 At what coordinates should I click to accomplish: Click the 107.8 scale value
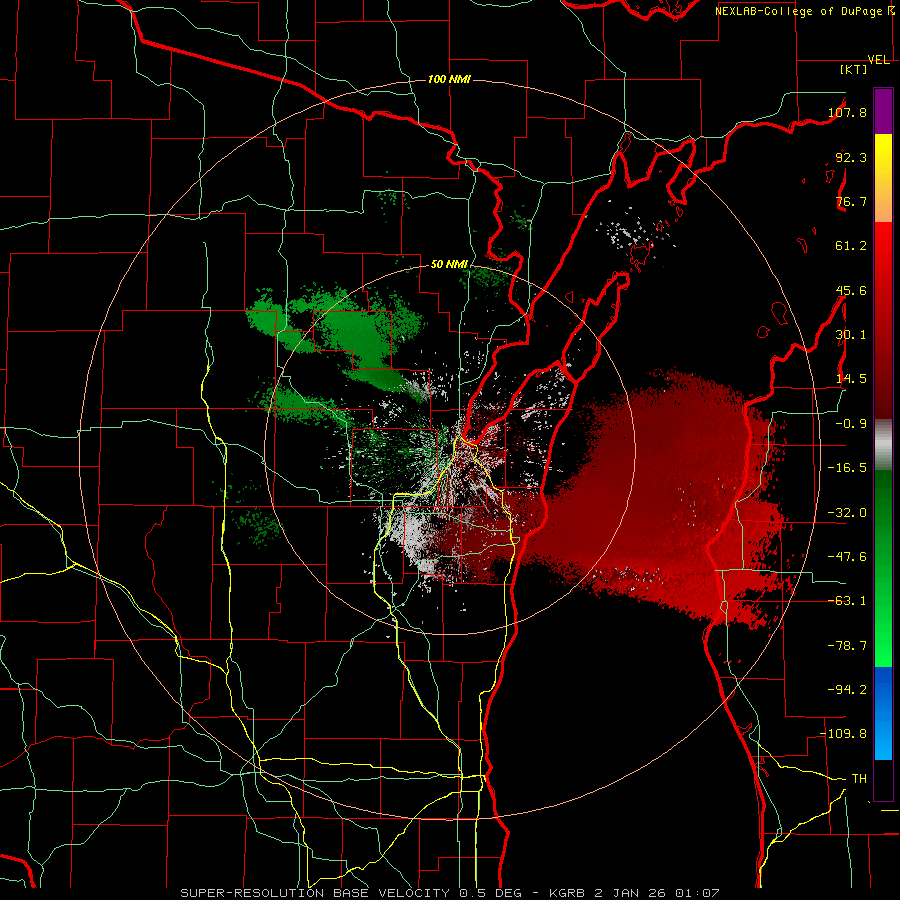click(847, 112)
